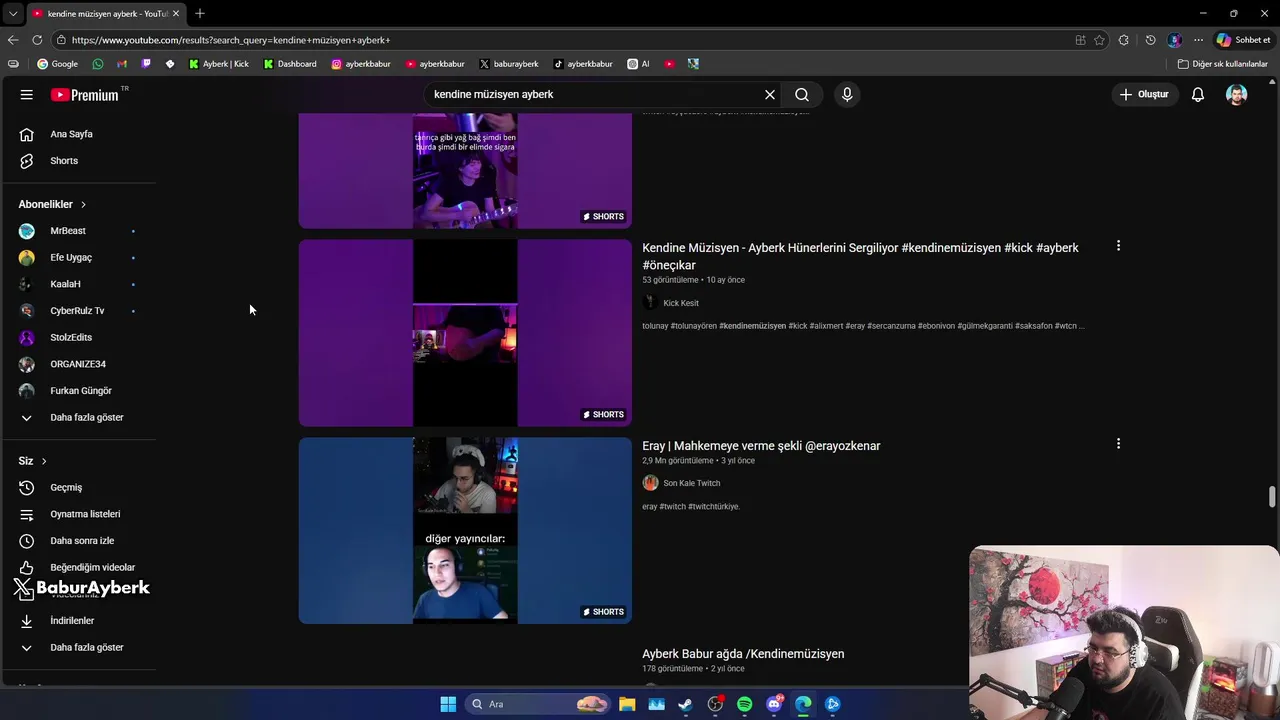Expand the Siz section chevron

44,461
